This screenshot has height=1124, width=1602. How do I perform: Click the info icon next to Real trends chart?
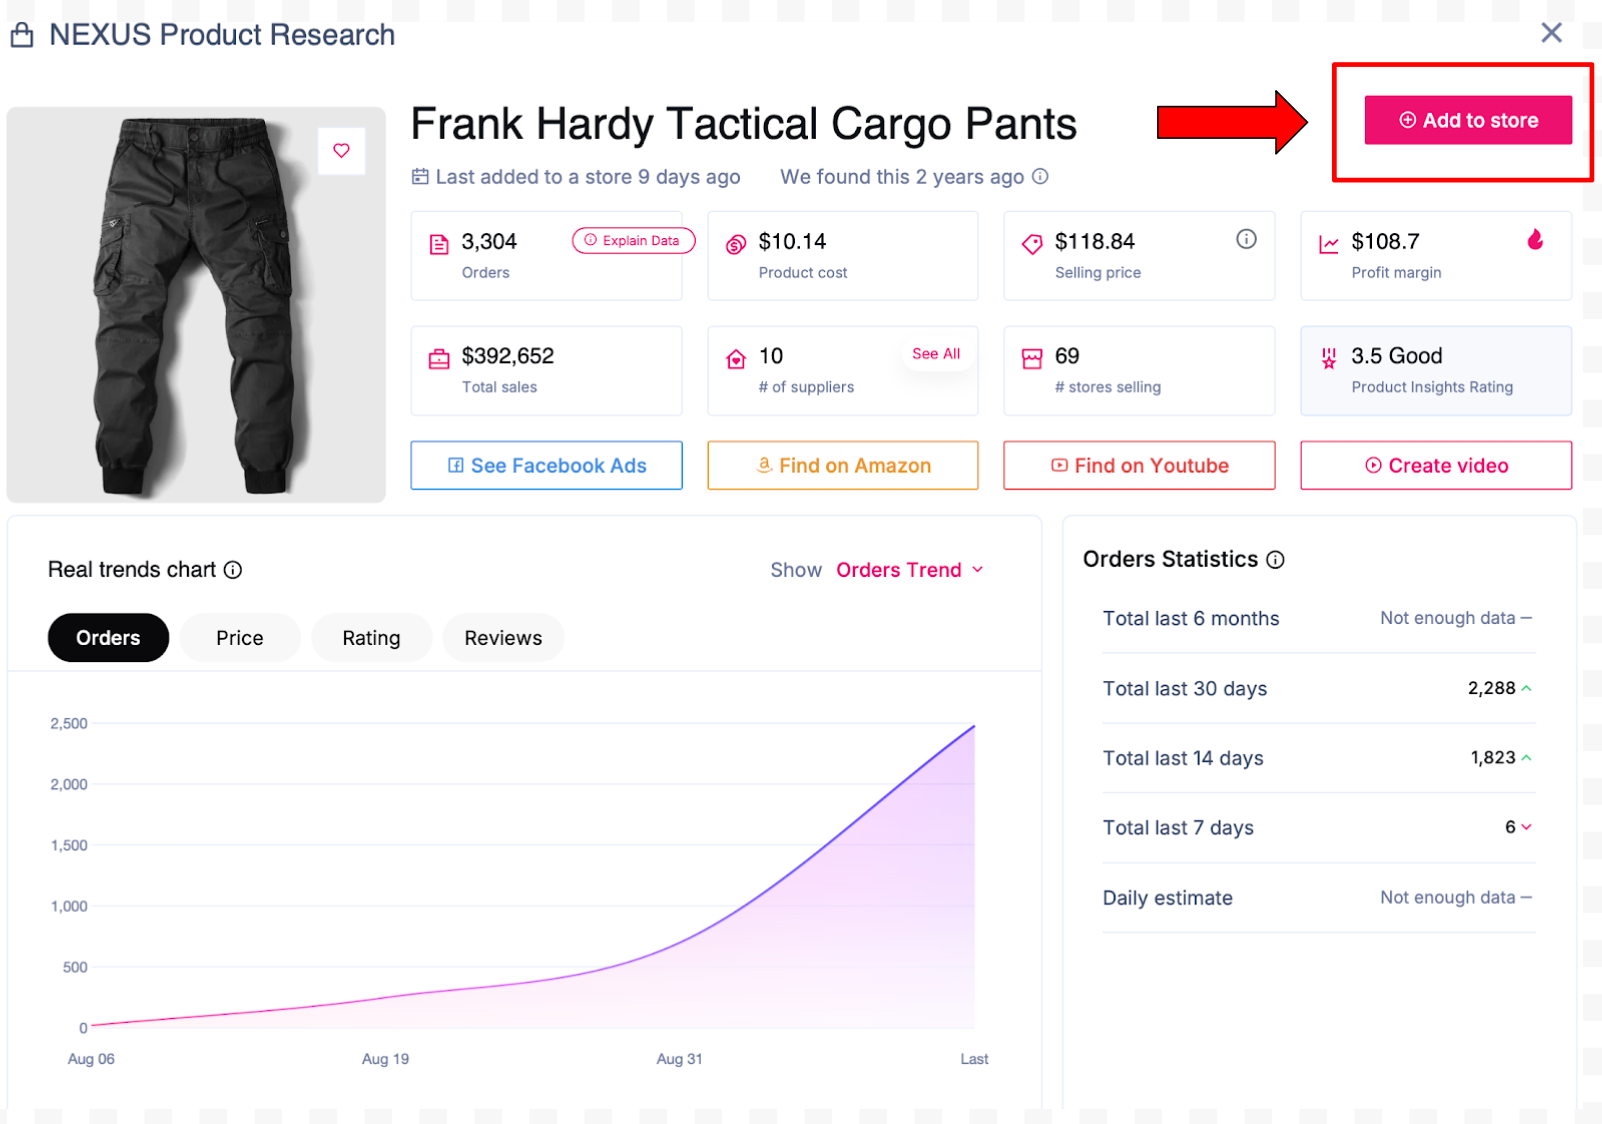(233, 570)
